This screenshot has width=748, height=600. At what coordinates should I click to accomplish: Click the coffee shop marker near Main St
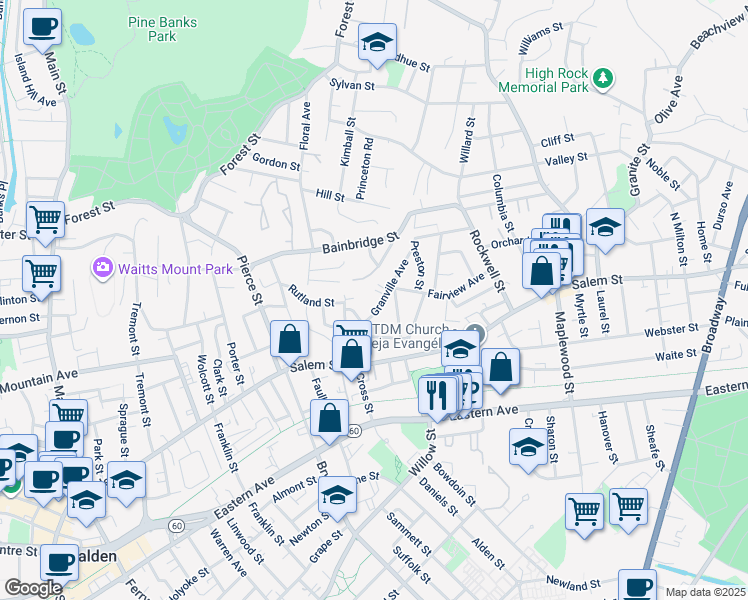[42, 28]
